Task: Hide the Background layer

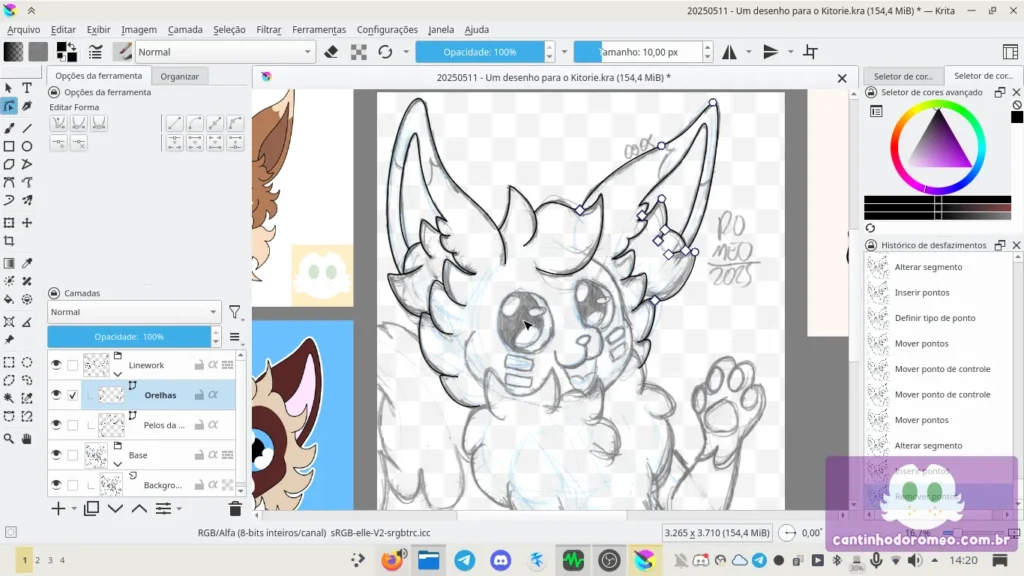Action: pyautogui.click(x=56, y=485)
